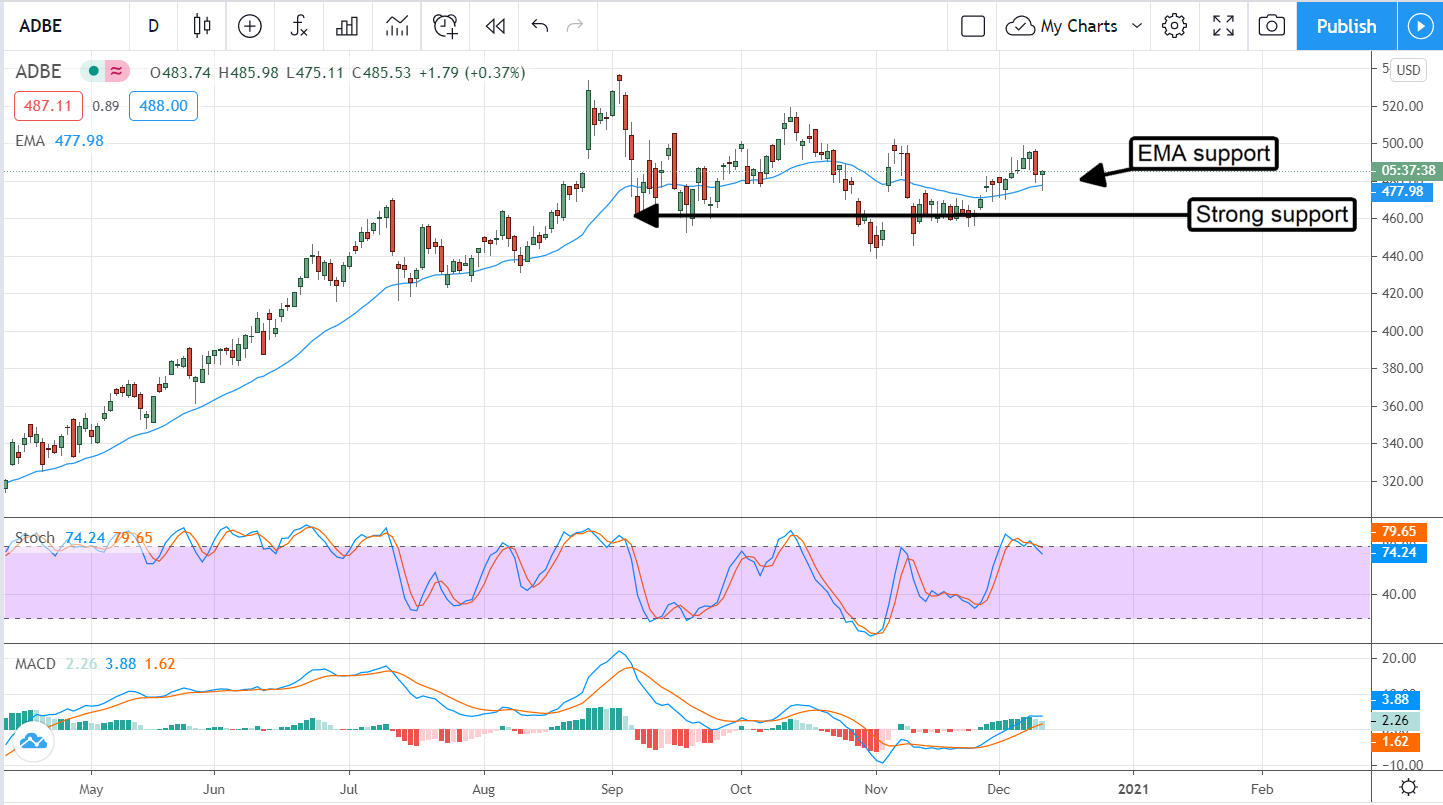Click the USD currency label
This screenshot has height=805, width=1443.
point(1408,70)
